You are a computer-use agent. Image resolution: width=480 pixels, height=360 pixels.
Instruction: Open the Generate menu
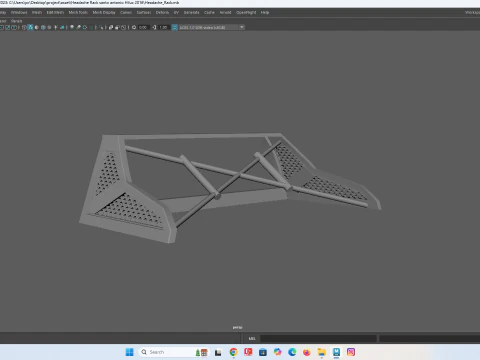[x=191, y=13]
